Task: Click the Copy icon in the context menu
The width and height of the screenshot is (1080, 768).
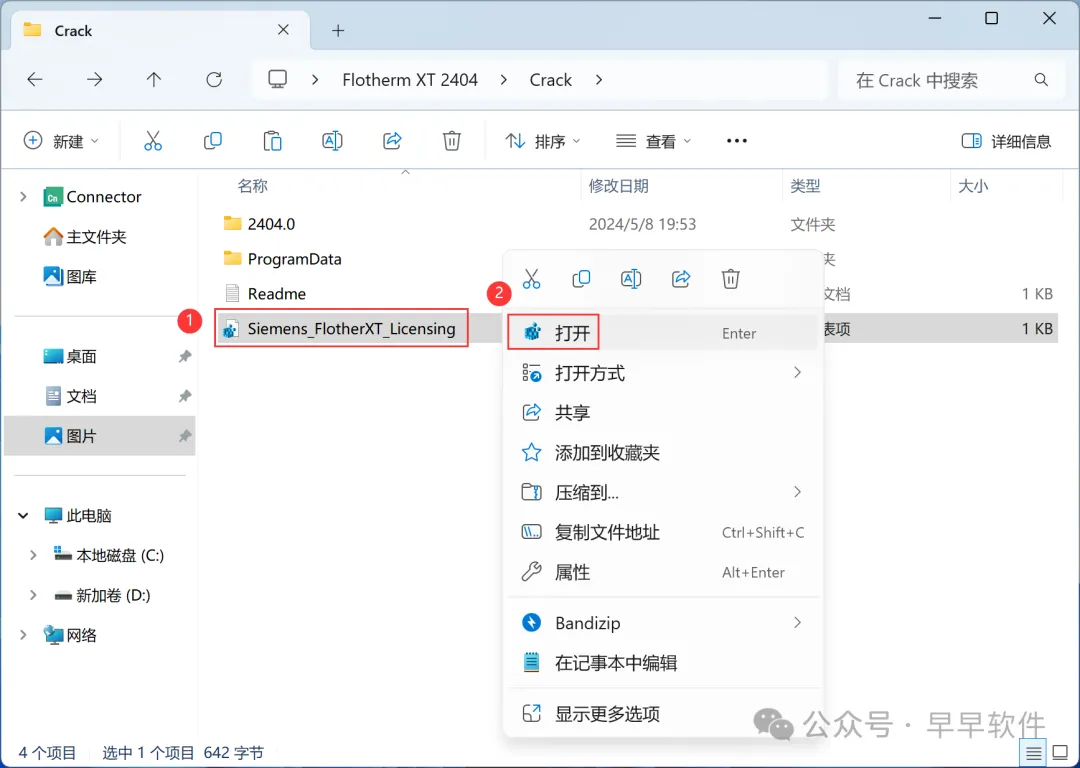Action: (x=581, y=279)
